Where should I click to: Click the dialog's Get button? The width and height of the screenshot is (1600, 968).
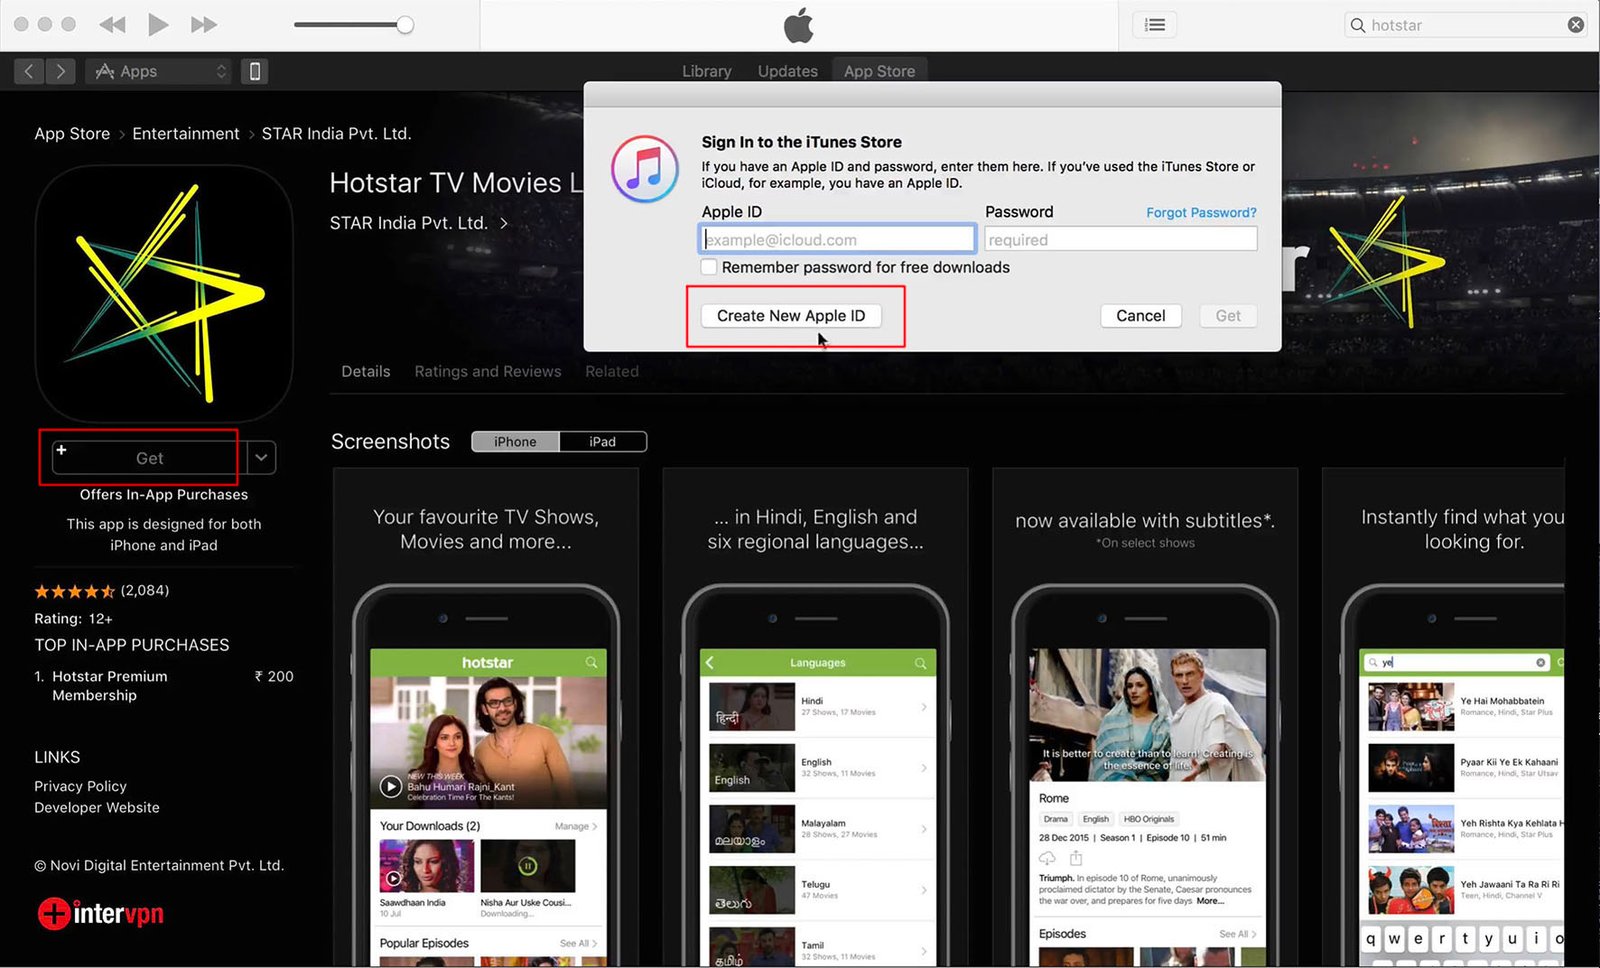[1228, 316]
